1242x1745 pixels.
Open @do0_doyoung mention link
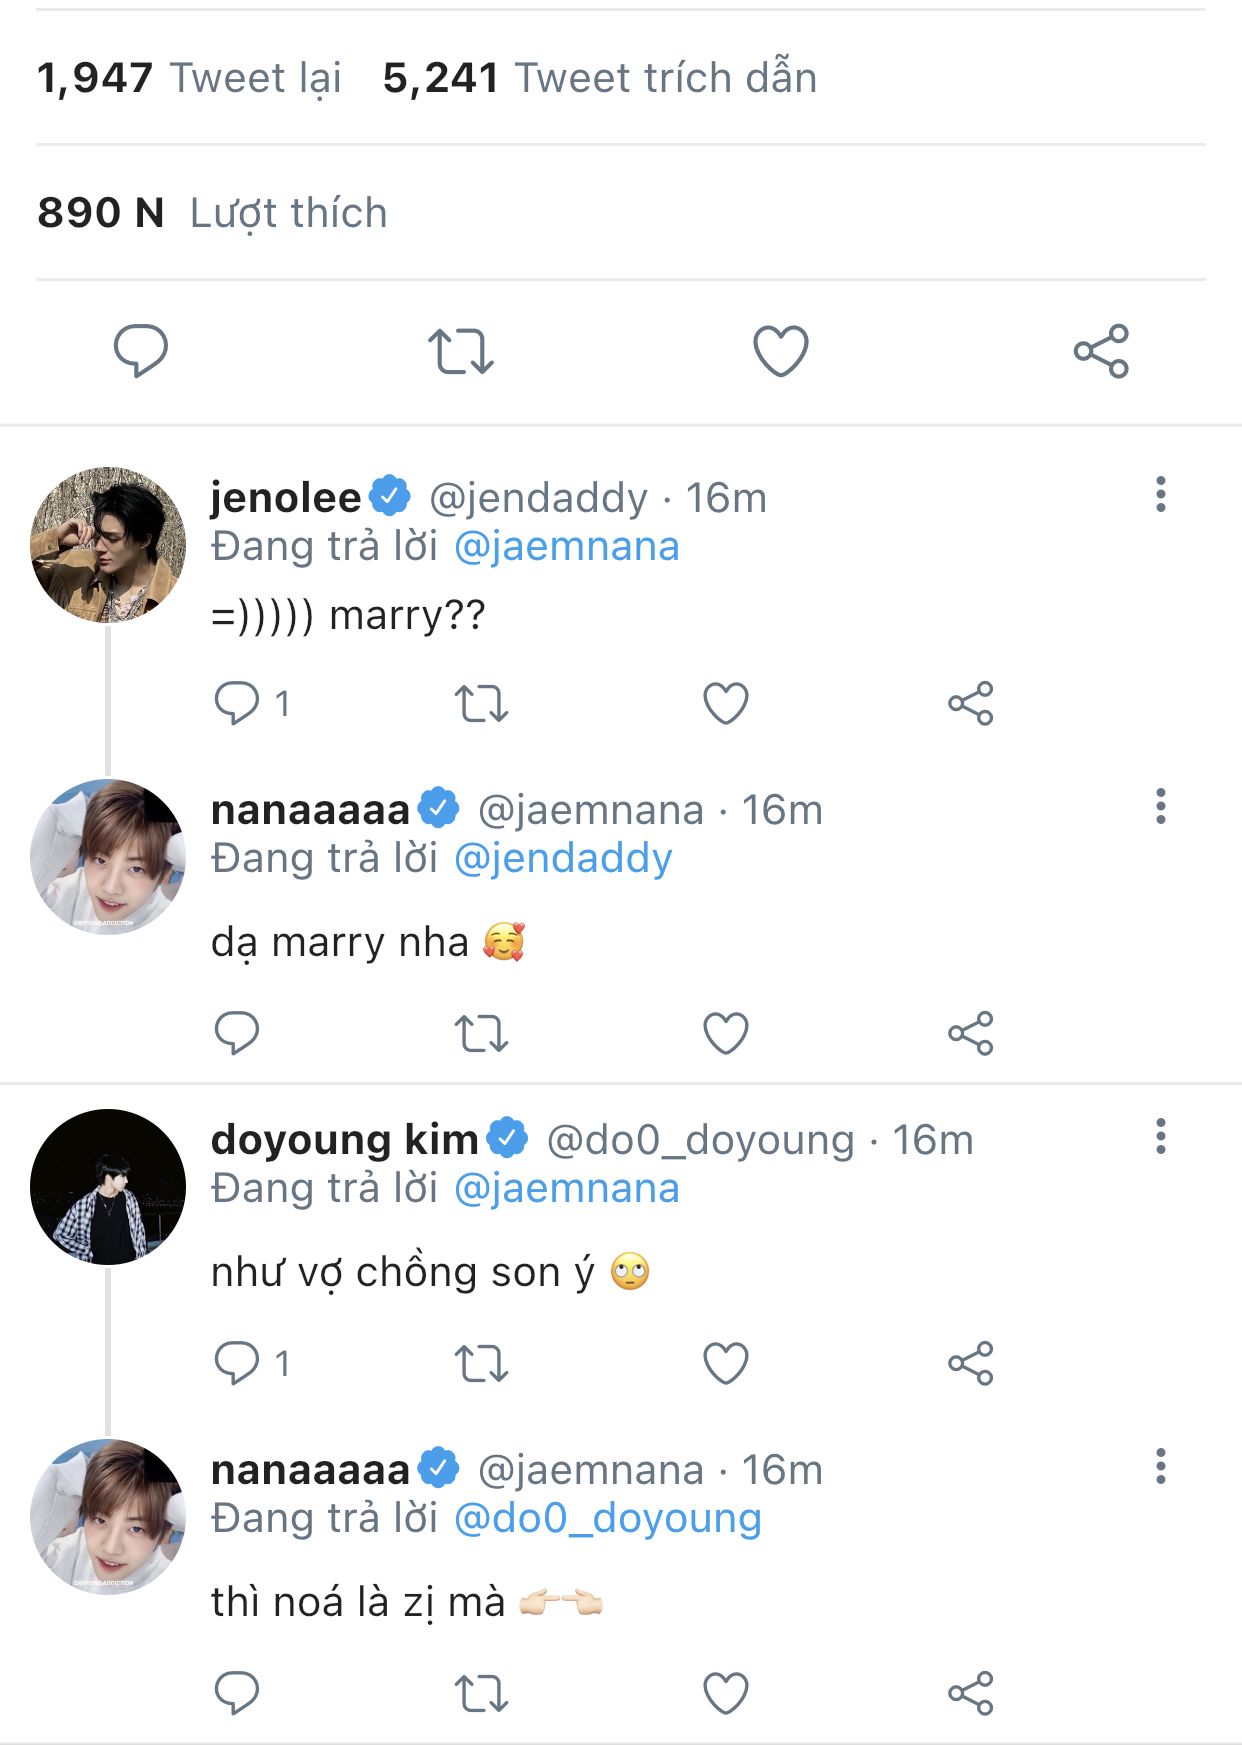(x=607, y=1518)
